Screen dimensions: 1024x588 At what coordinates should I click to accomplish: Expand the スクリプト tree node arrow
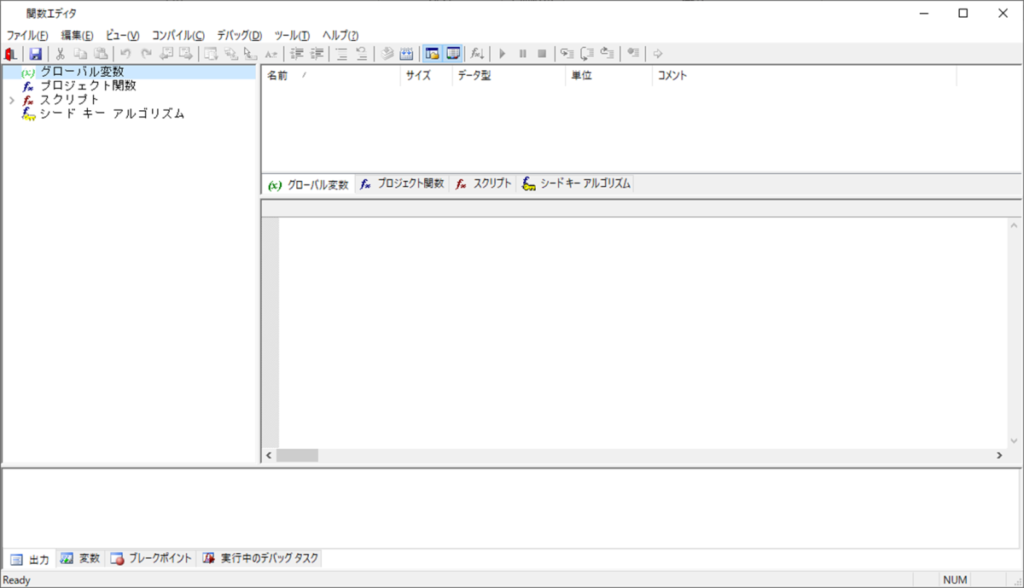point(11,100)
